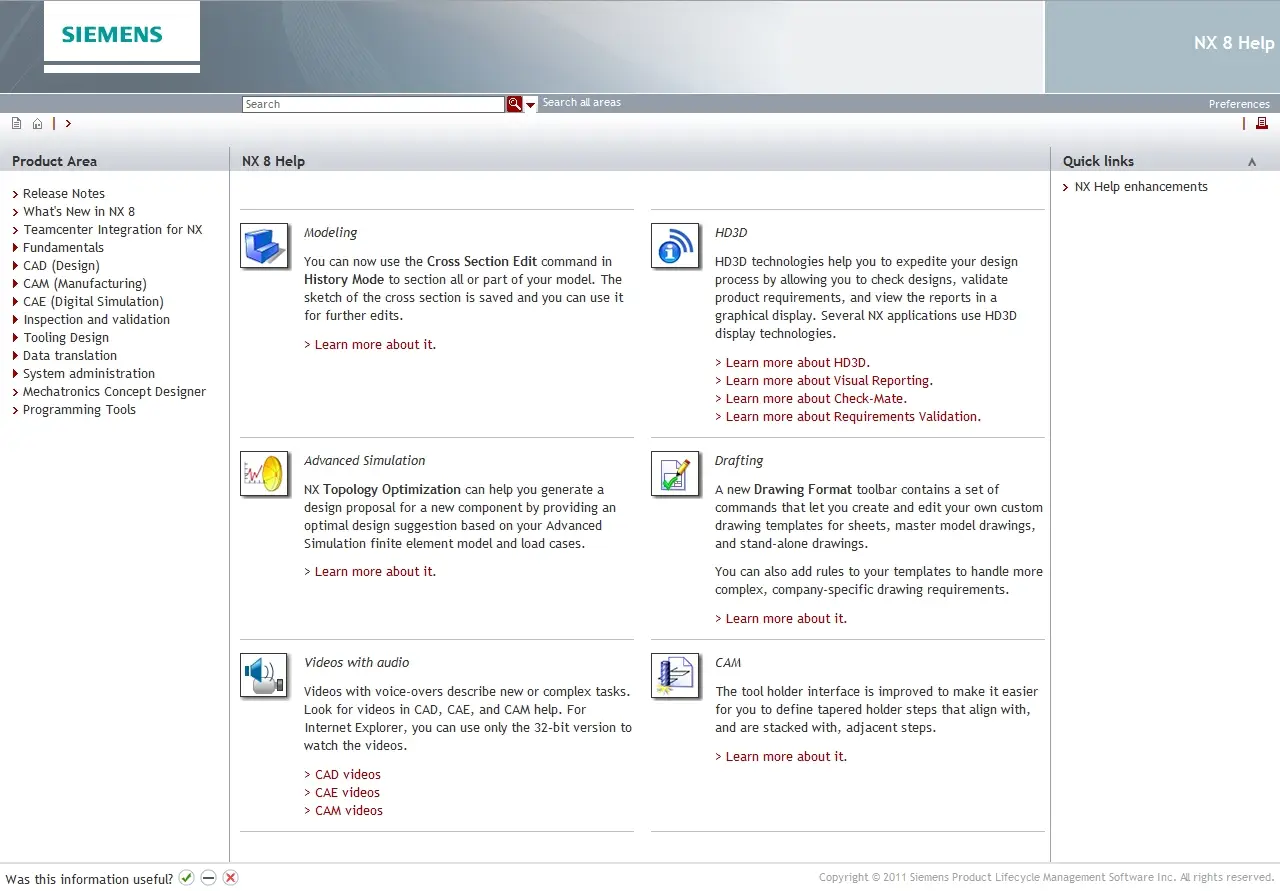Click the breadcrumb arrow next to home icon
The image size is (1280, 891).
68,124
